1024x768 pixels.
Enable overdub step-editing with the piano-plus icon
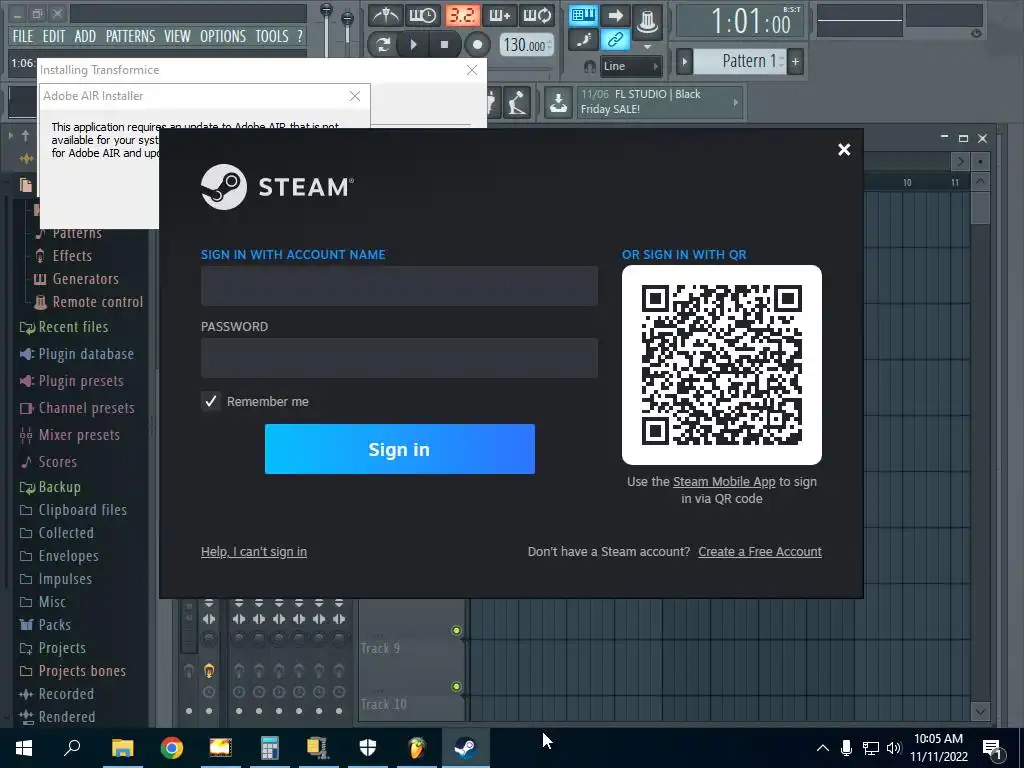click(500, 15)
